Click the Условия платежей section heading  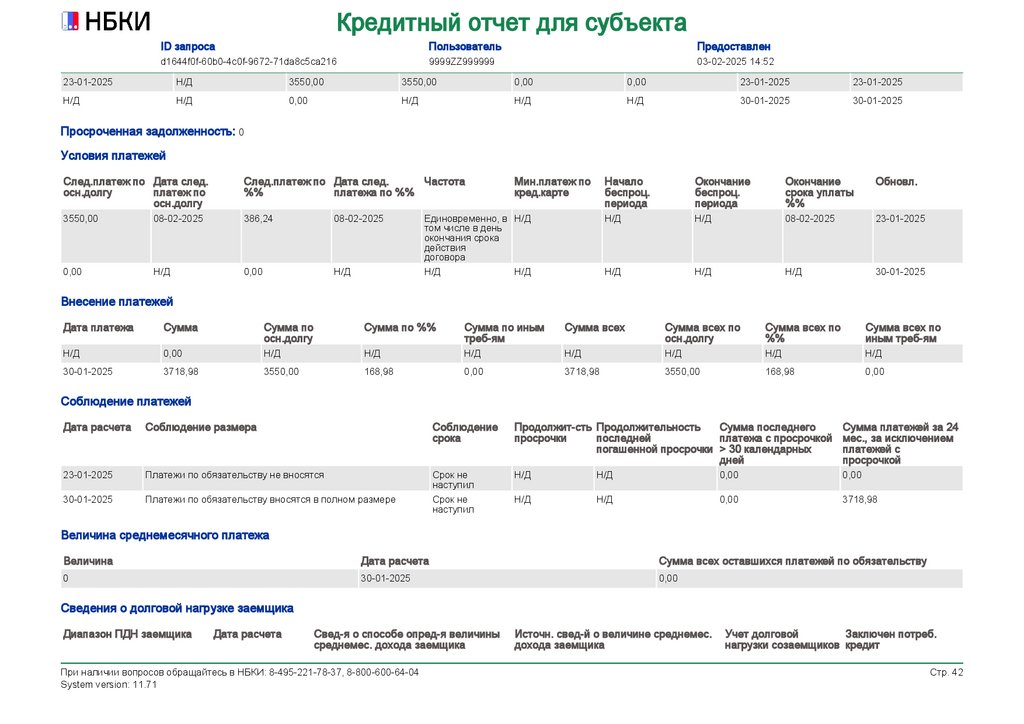(113, 155)
